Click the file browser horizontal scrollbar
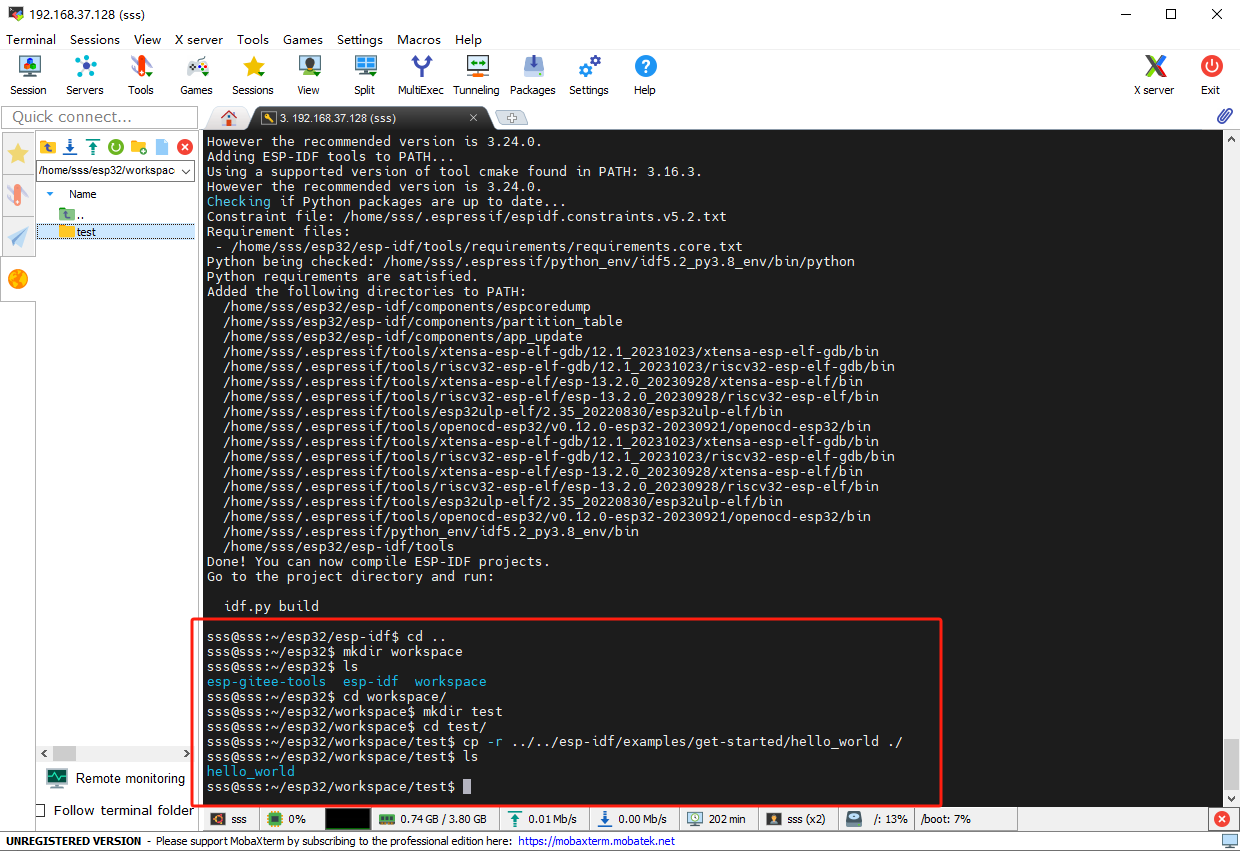1240x851 pixels. (x=116, y=753)
